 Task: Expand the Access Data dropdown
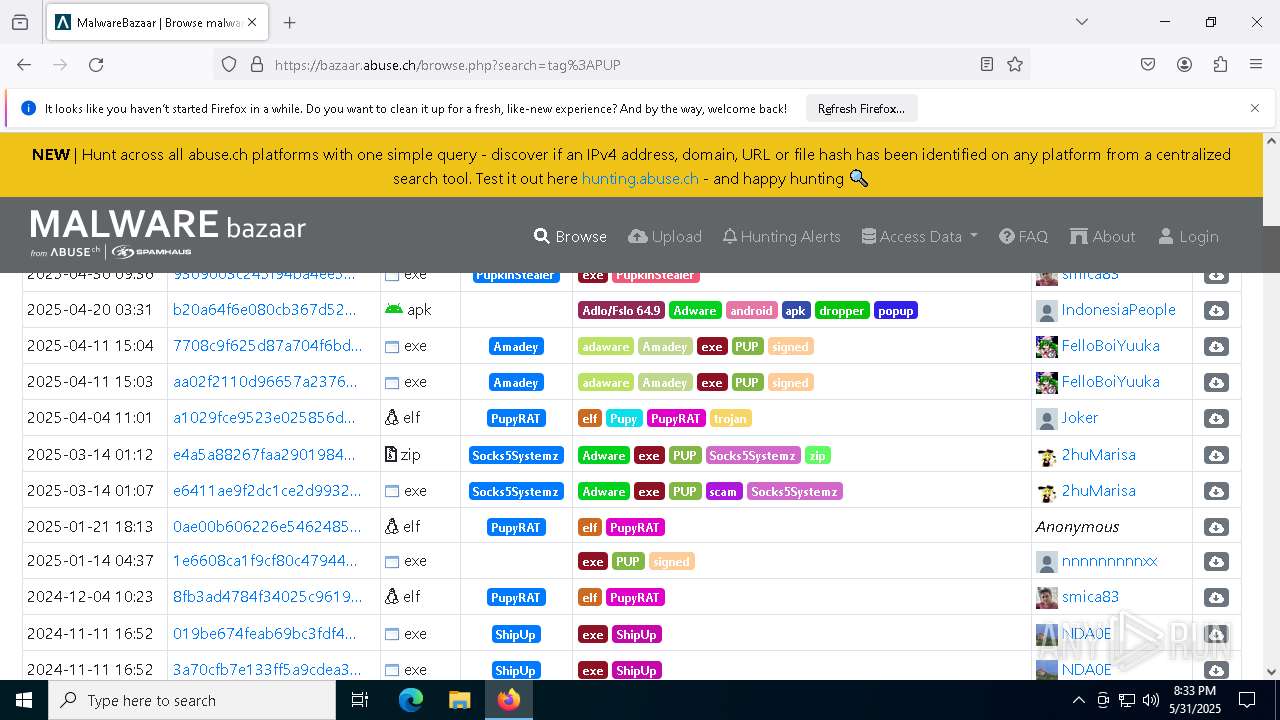point(919,236)
